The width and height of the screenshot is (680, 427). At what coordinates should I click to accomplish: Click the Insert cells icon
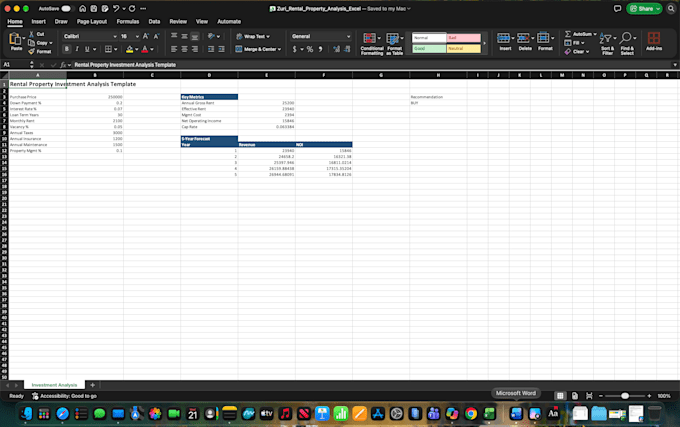pos(503,38)
